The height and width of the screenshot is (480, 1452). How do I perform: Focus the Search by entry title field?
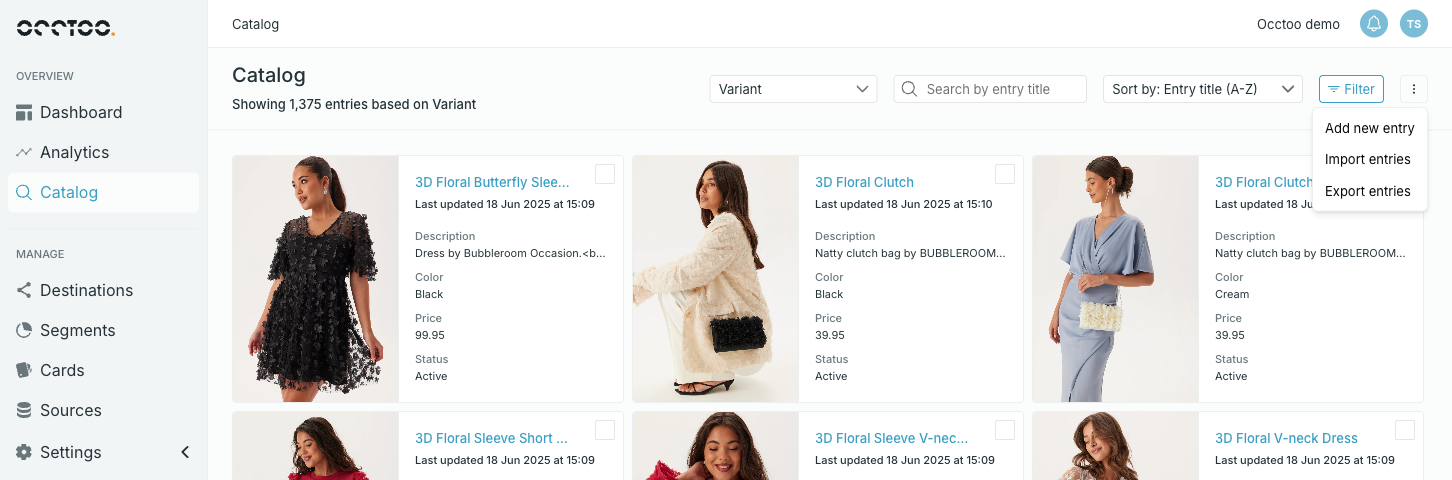990,89
